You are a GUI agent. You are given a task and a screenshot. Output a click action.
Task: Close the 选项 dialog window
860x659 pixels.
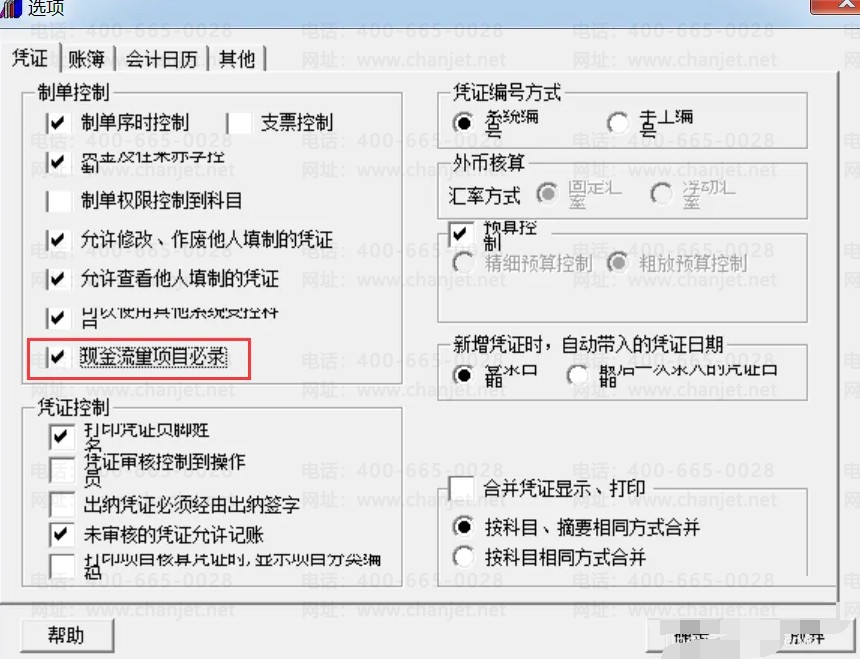pyautogui.click(x=835, y=6)
